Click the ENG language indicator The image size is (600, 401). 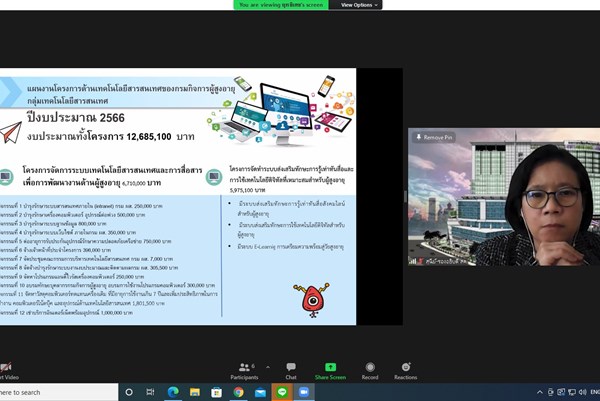coord(595,392)
